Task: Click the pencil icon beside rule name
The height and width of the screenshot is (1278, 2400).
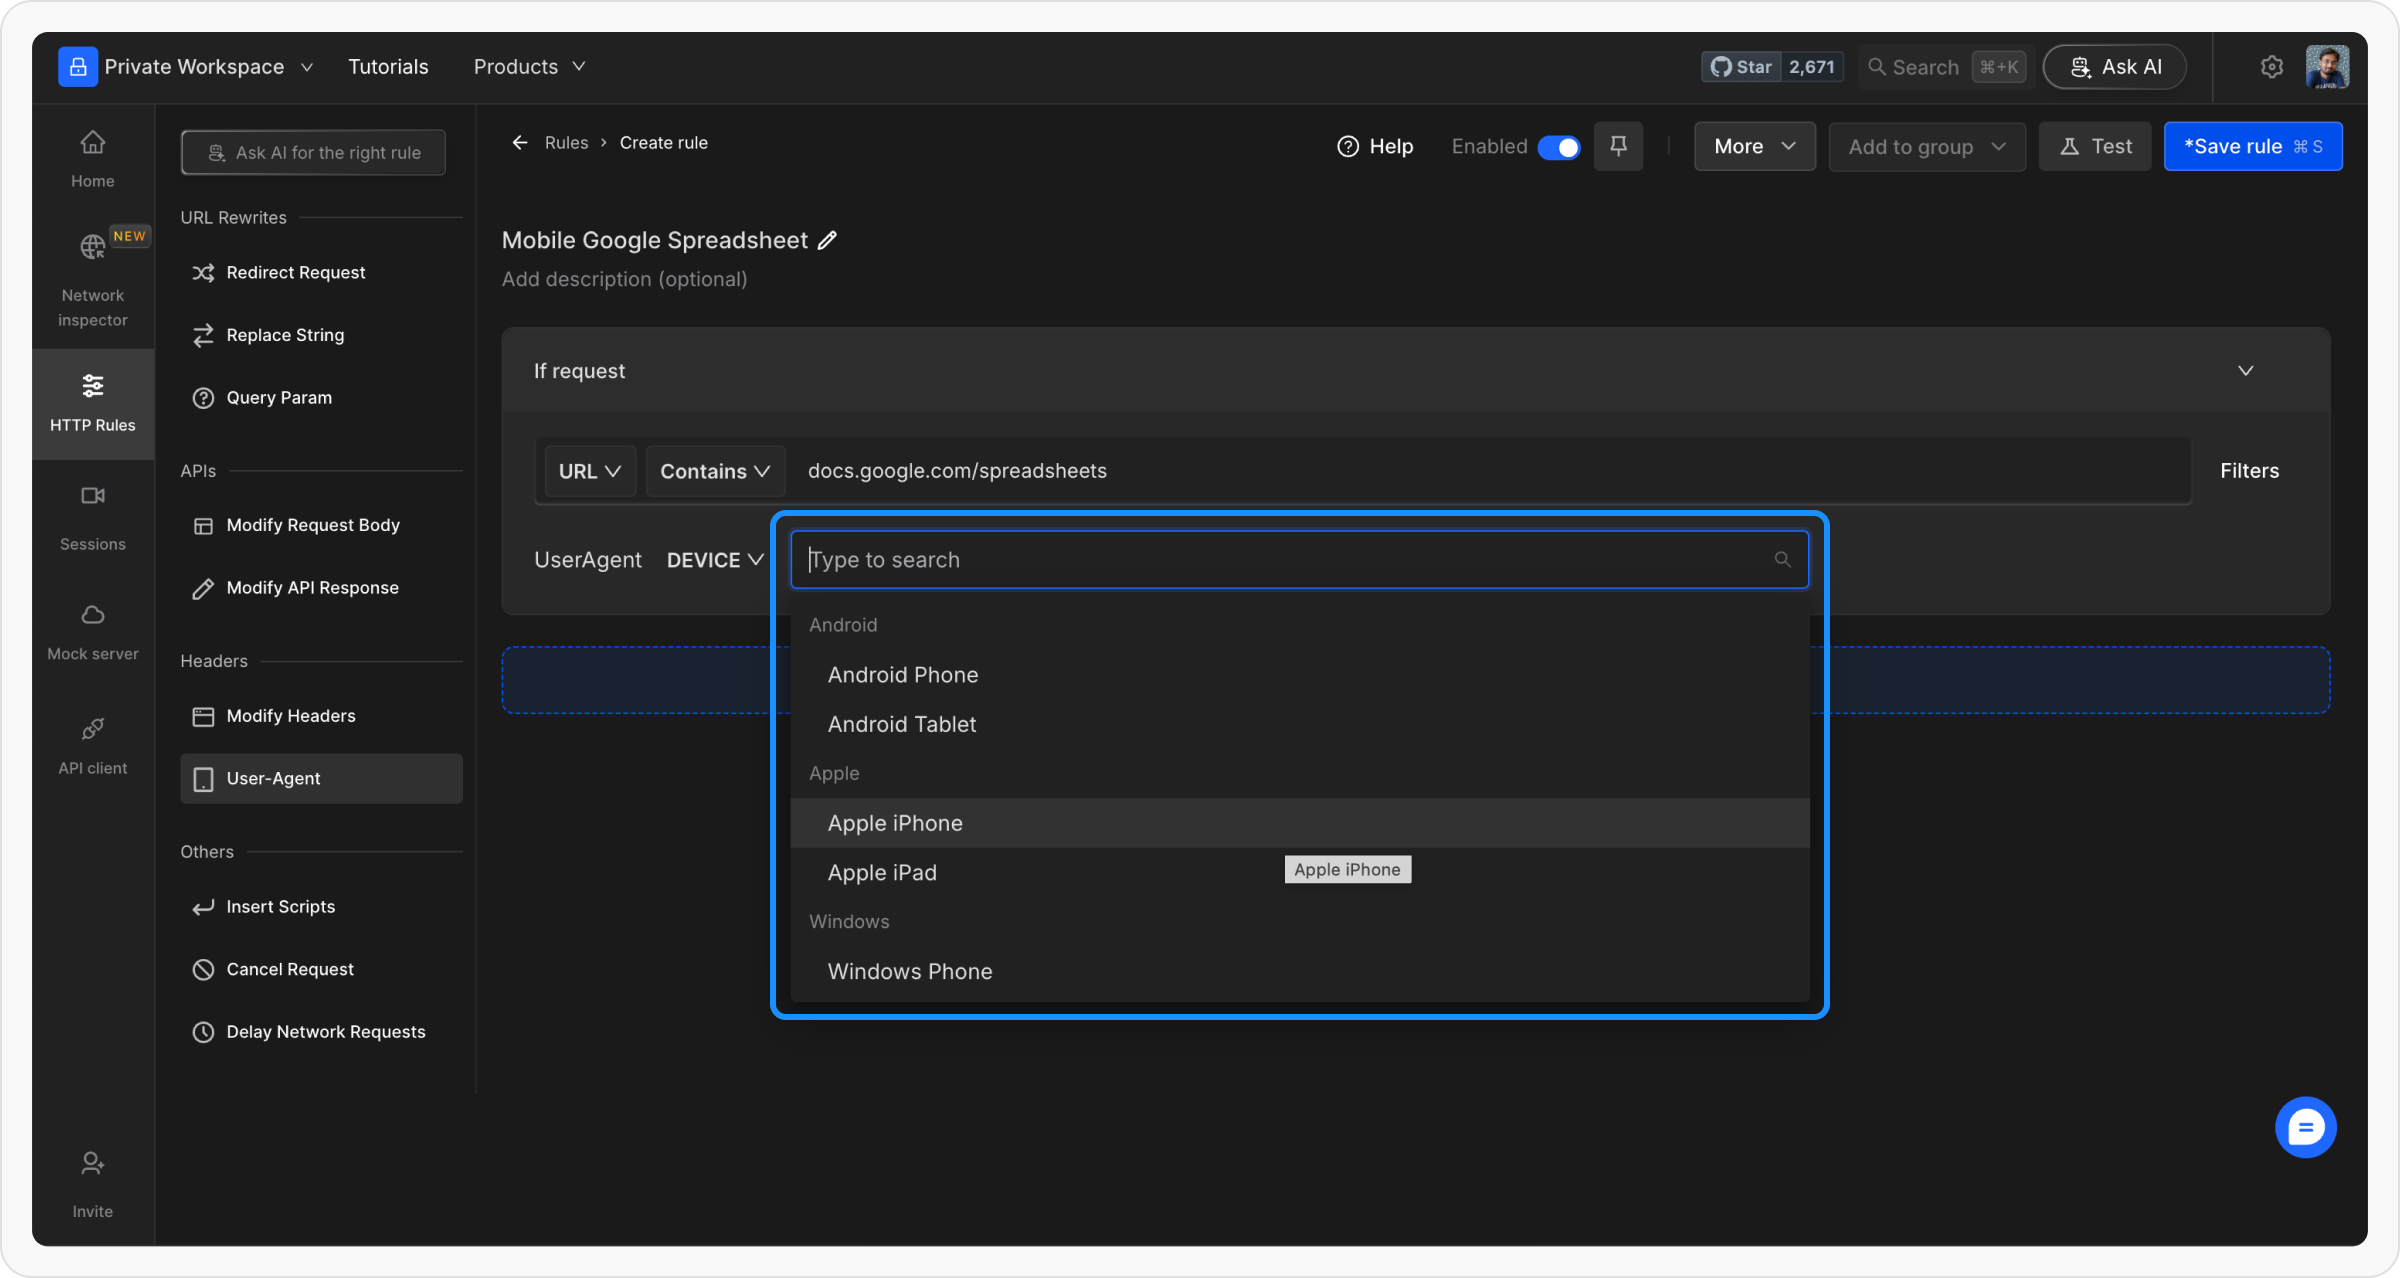Action: pos(827,241)
